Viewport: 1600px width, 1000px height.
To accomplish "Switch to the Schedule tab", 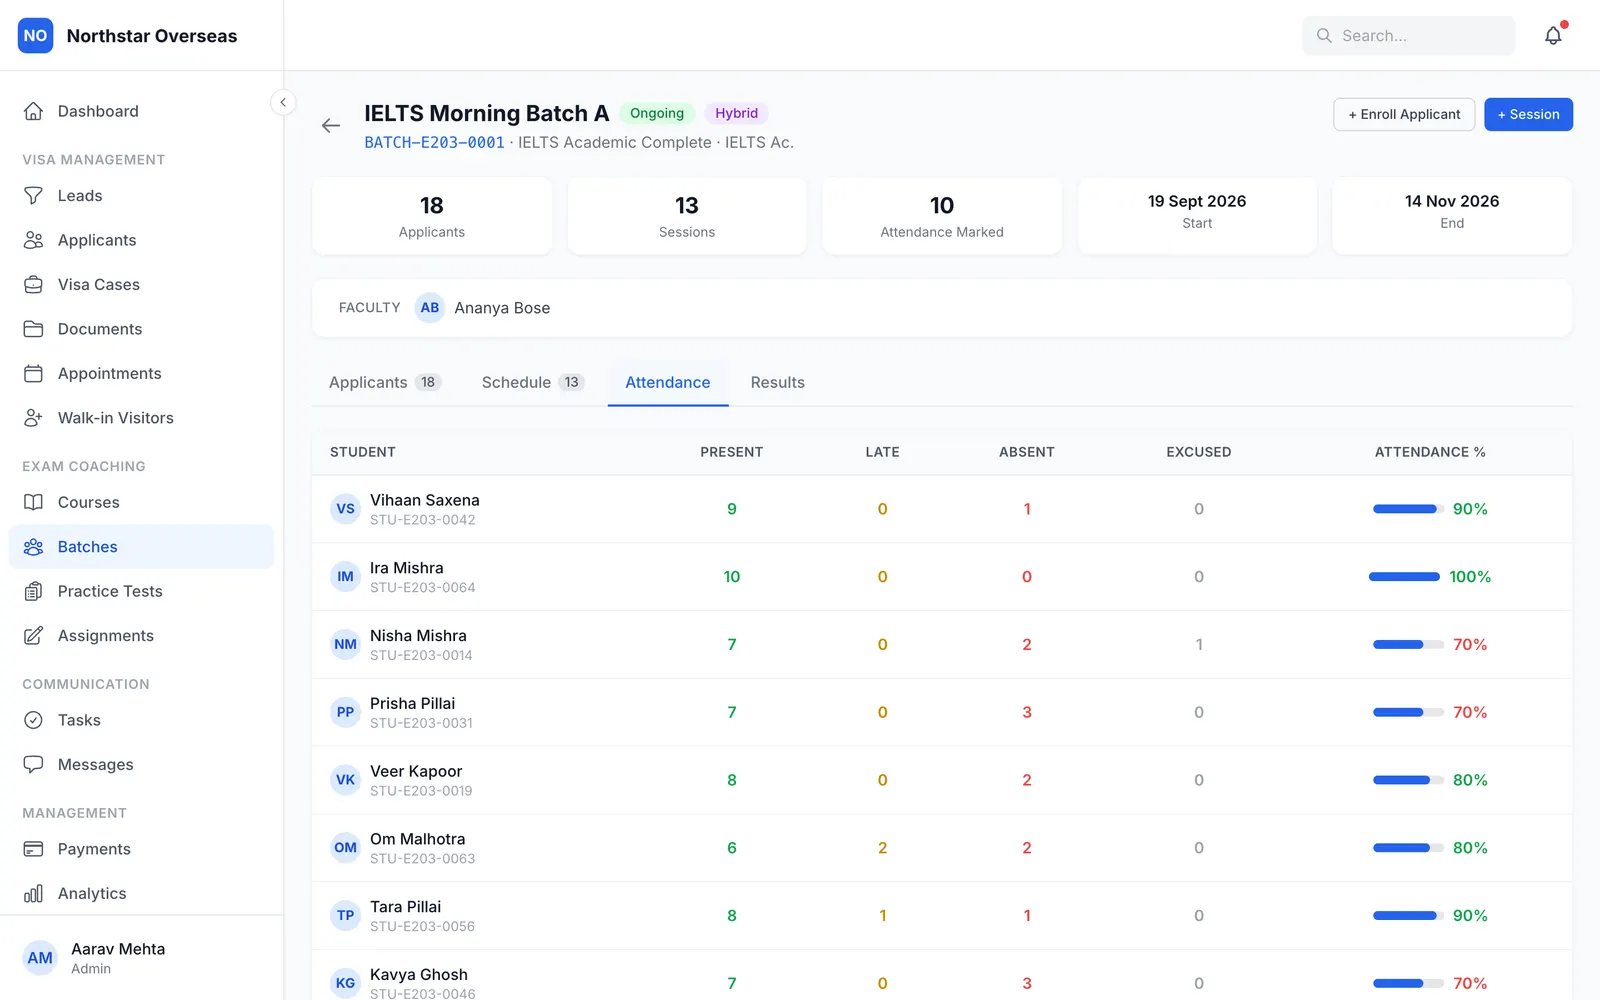I will point(532,383).
